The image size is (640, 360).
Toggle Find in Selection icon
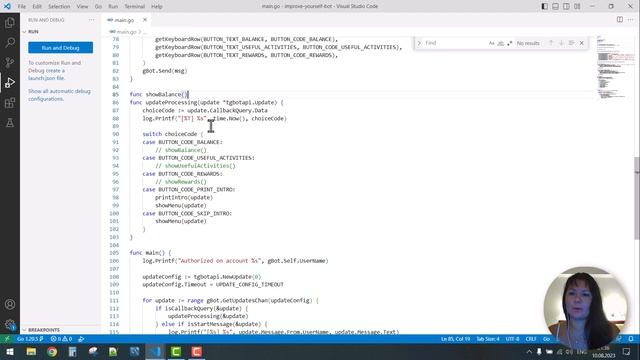571,43
